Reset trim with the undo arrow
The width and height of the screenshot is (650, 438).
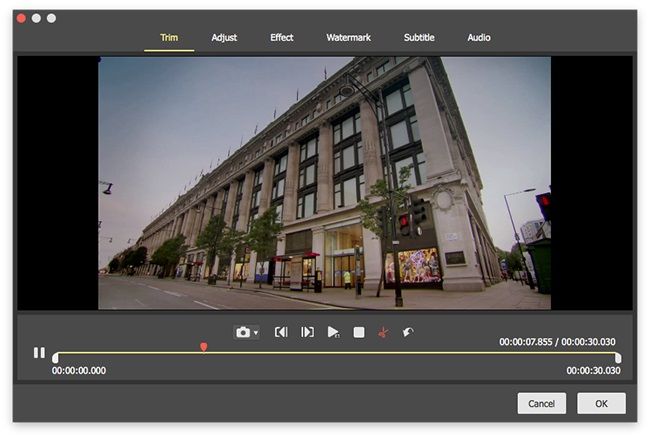(407, 332)
